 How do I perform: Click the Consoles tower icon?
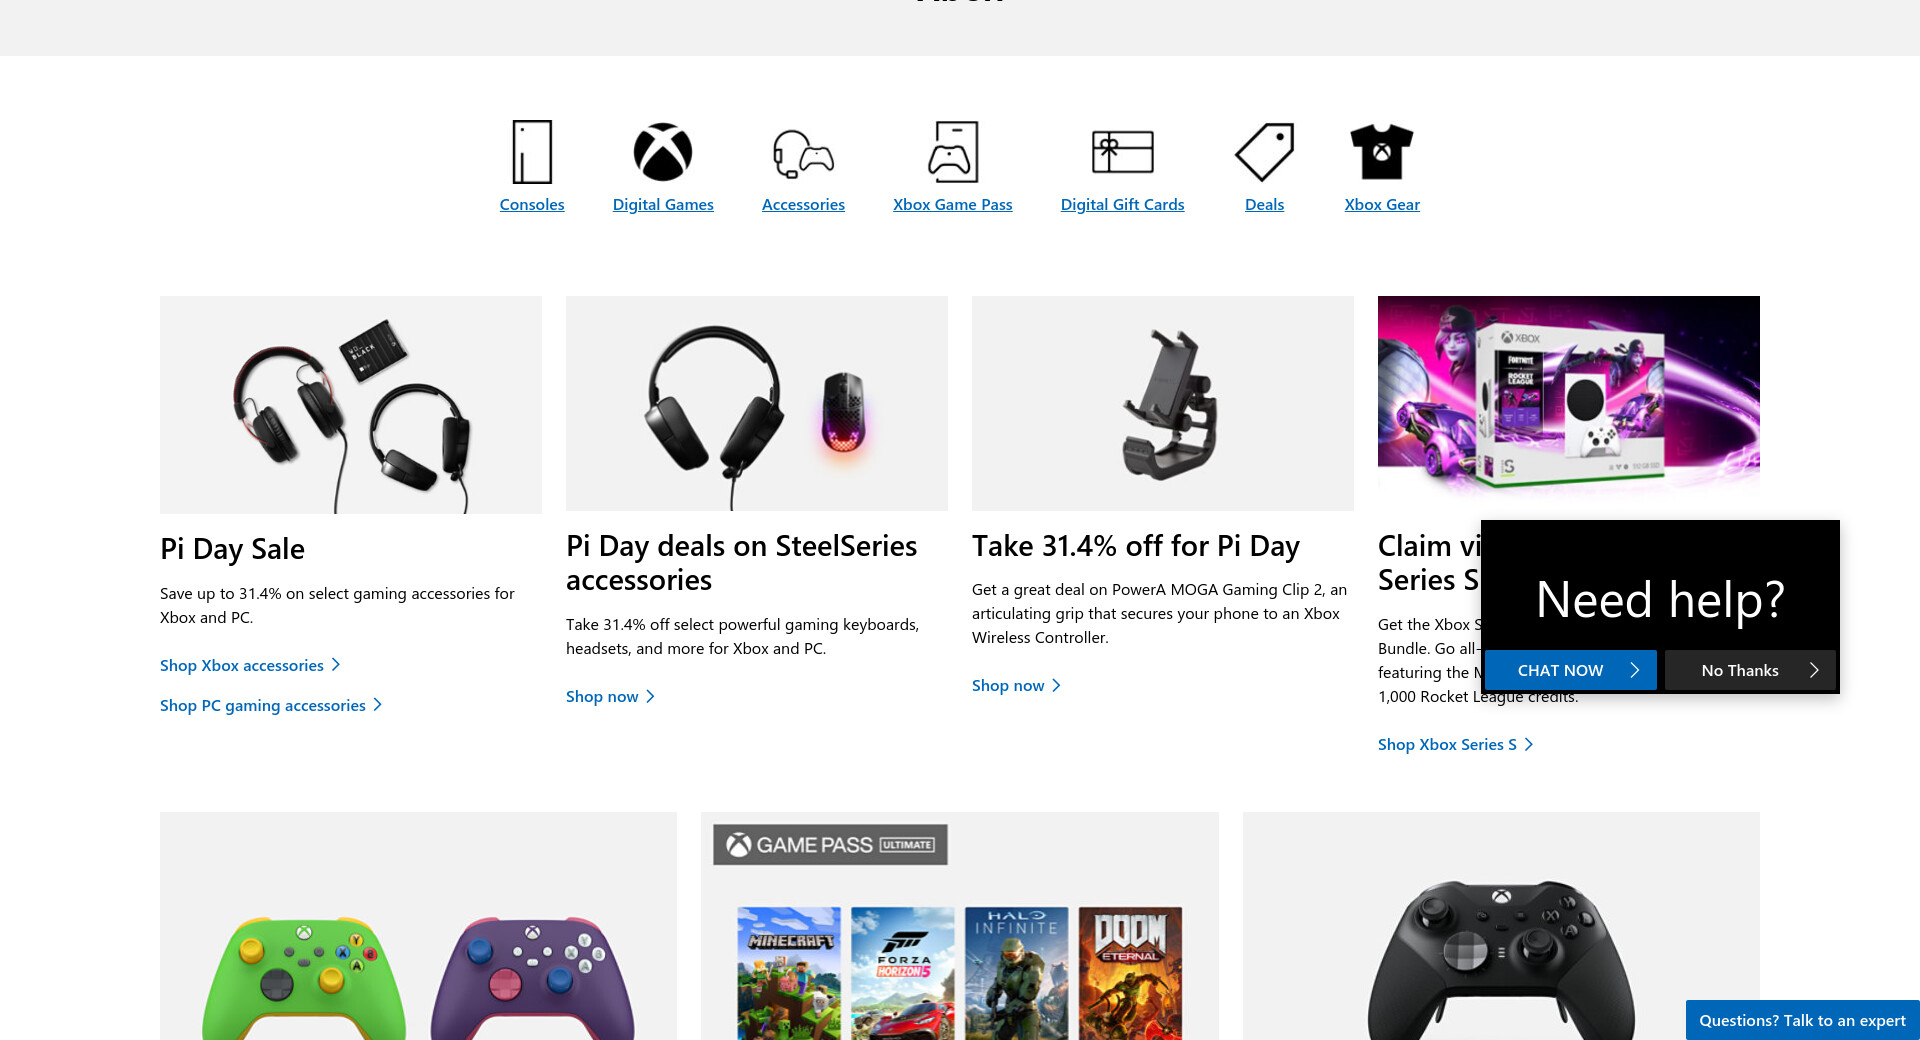[x=532, y=152]
